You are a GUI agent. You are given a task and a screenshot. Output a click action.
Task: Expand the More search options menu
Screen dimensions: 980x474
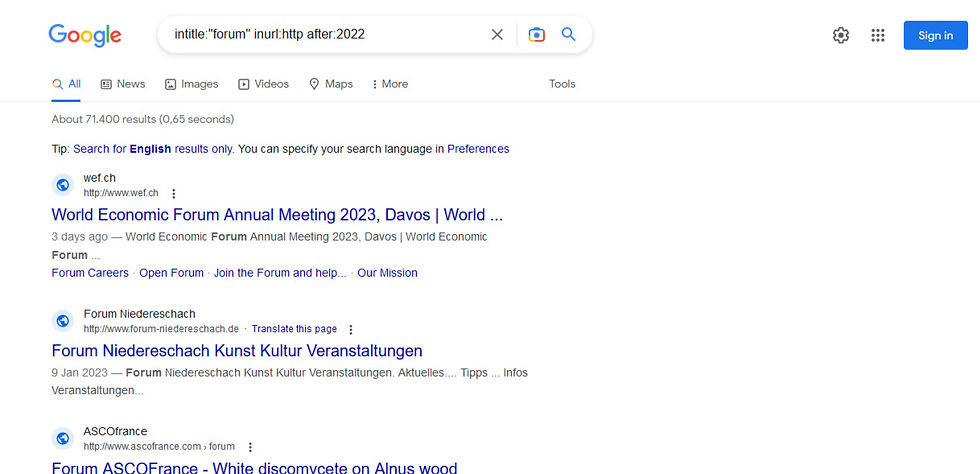(x=390, y=84)
